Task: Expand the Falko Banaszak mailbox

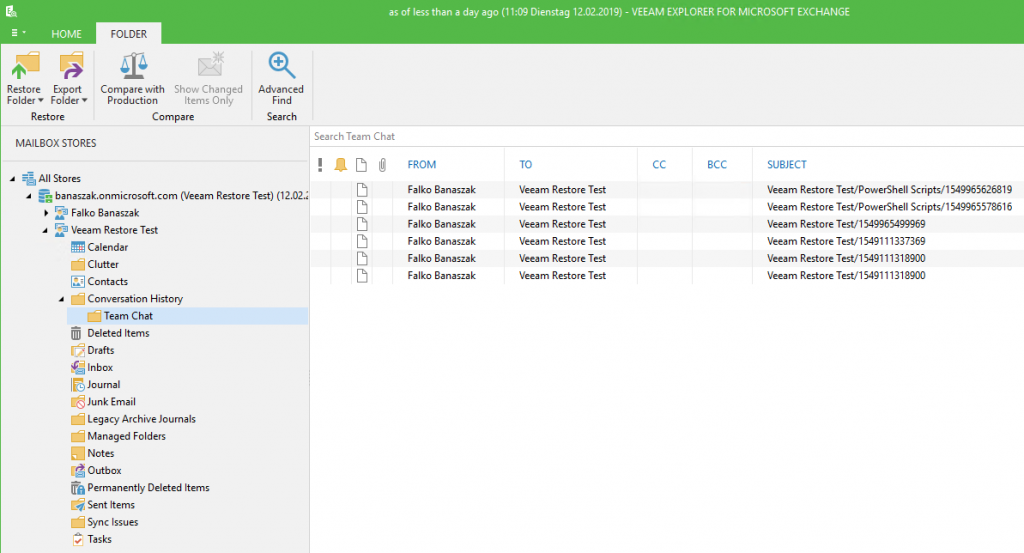Action: 46,213
